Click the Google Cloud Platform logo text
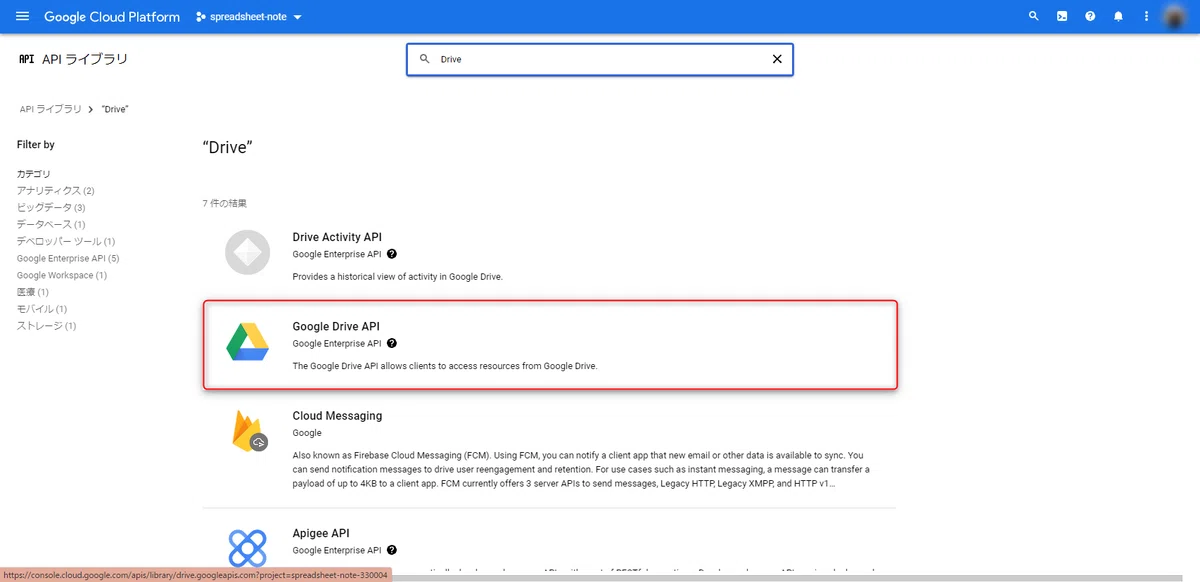 pos(112,17)
